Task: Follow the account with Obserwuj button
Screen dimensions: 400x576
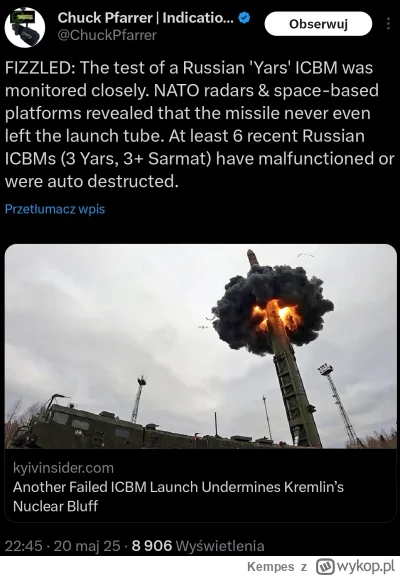Action: (x=318, y=24)
